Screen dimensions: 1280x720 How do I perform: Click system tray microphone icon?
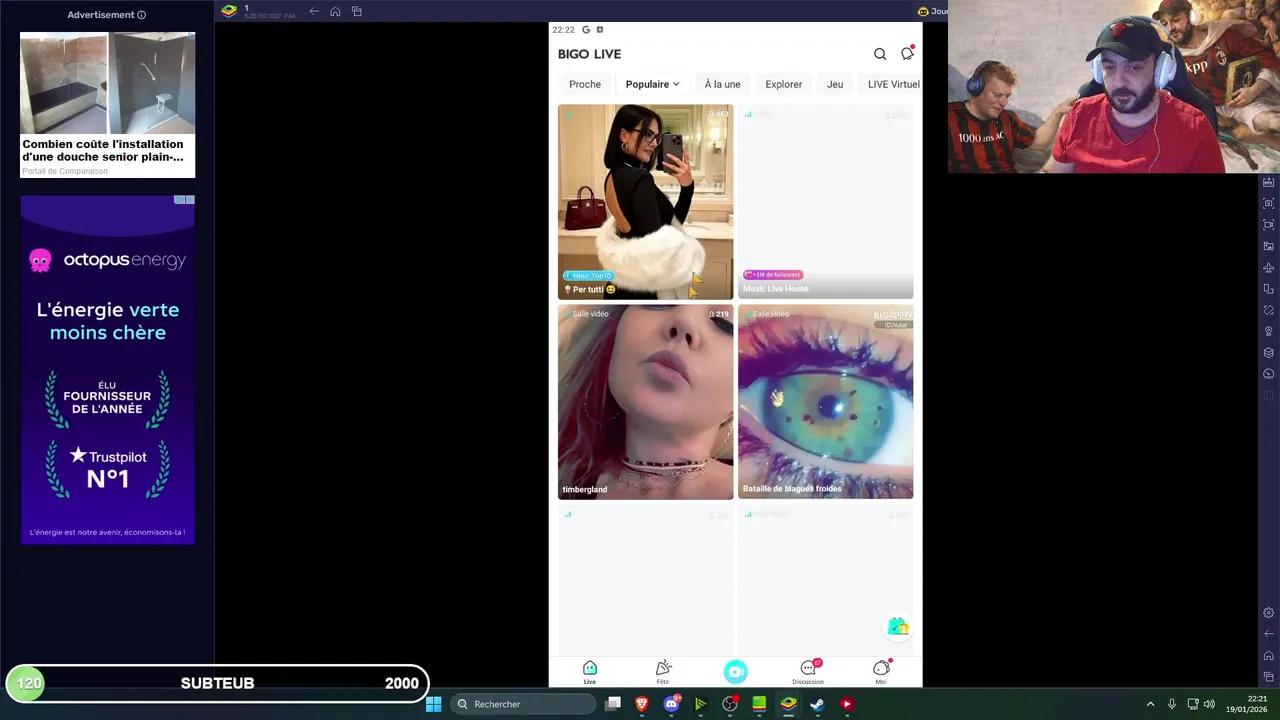pyautogui.click(x=1172, y=704)
